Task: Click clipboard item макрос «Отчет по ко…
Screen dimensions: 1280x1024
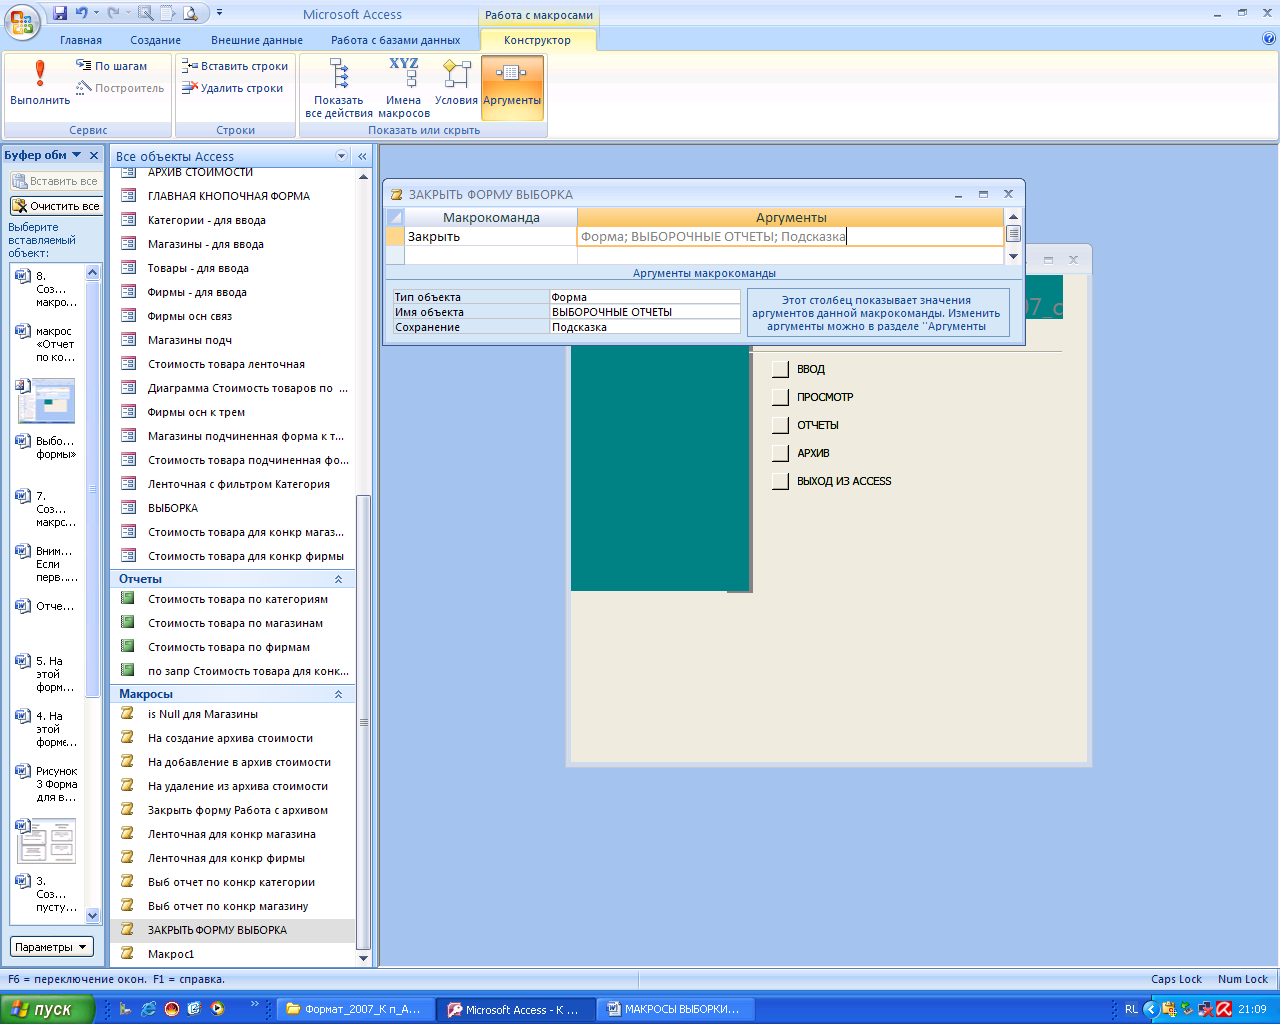Action: [46, 344]
